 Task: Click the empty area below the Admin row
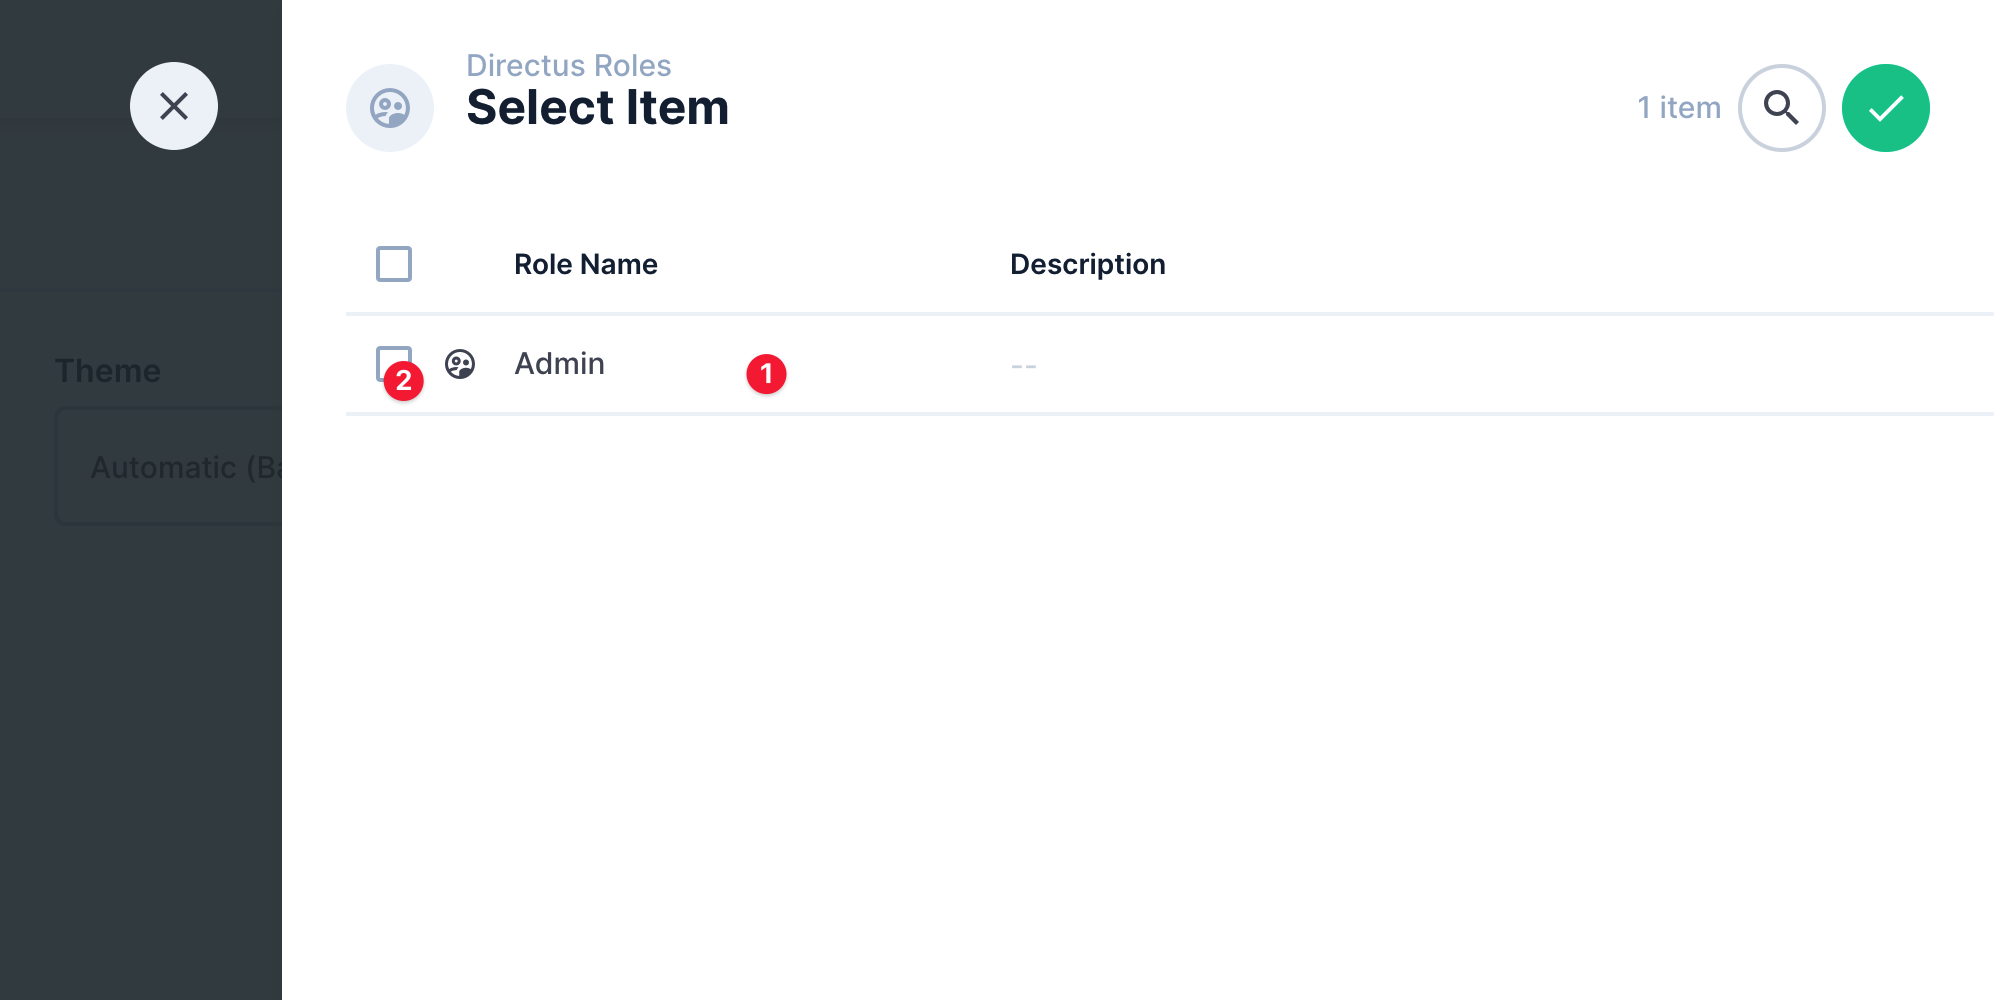click(1100, 700)
